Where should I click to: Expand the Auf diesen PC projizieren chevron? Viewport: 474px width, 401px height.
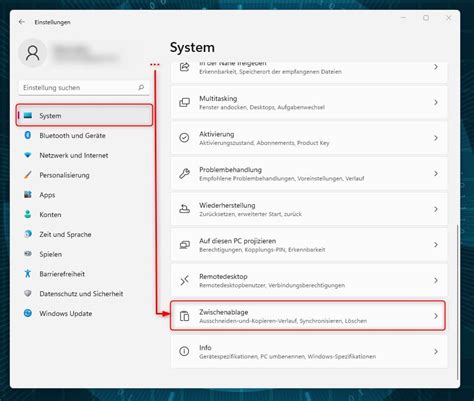tap(436, 245)
